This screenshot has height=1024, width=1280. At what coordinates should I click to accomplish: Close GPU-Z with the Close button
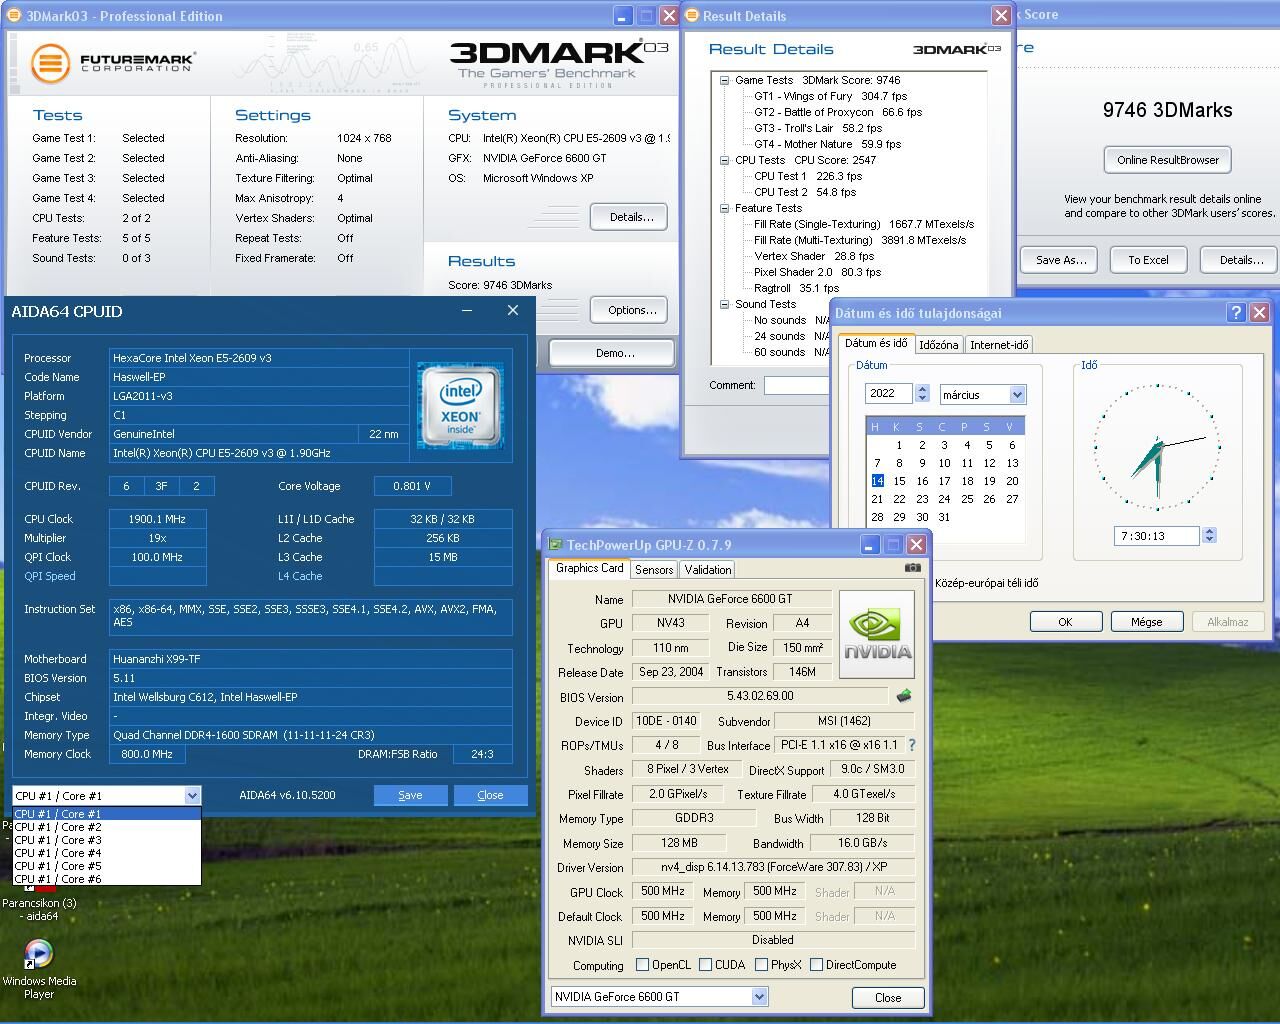pyautogui.click(x=888, y=997)
